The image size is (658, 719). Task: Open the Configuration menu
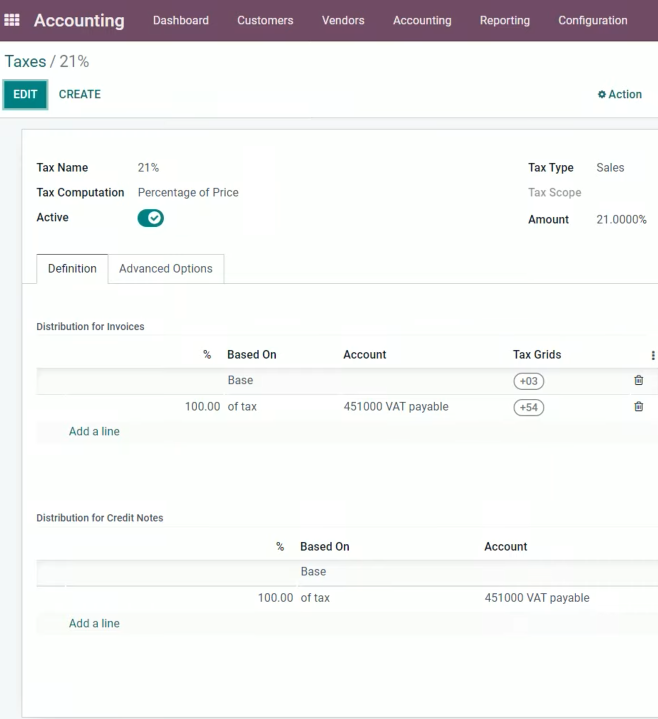coord(592,20)
